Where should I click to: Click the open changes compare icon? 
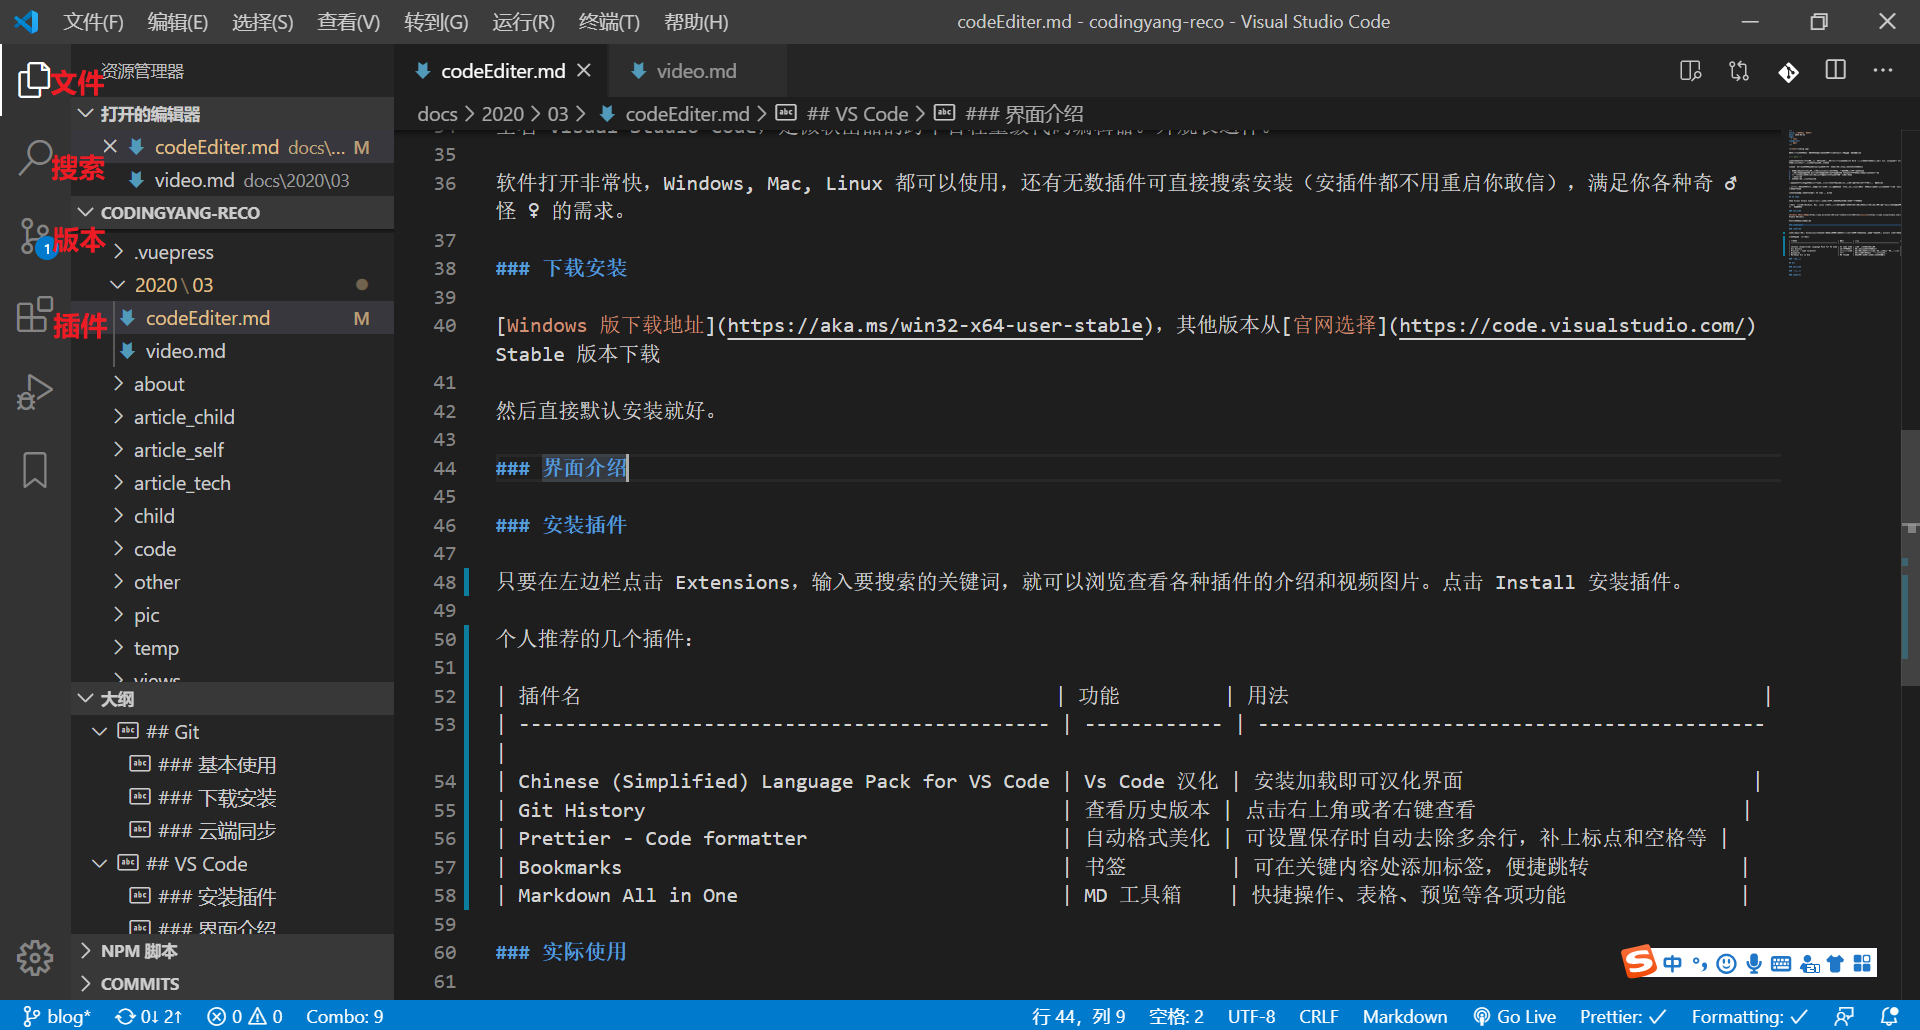coord(1739,71)
